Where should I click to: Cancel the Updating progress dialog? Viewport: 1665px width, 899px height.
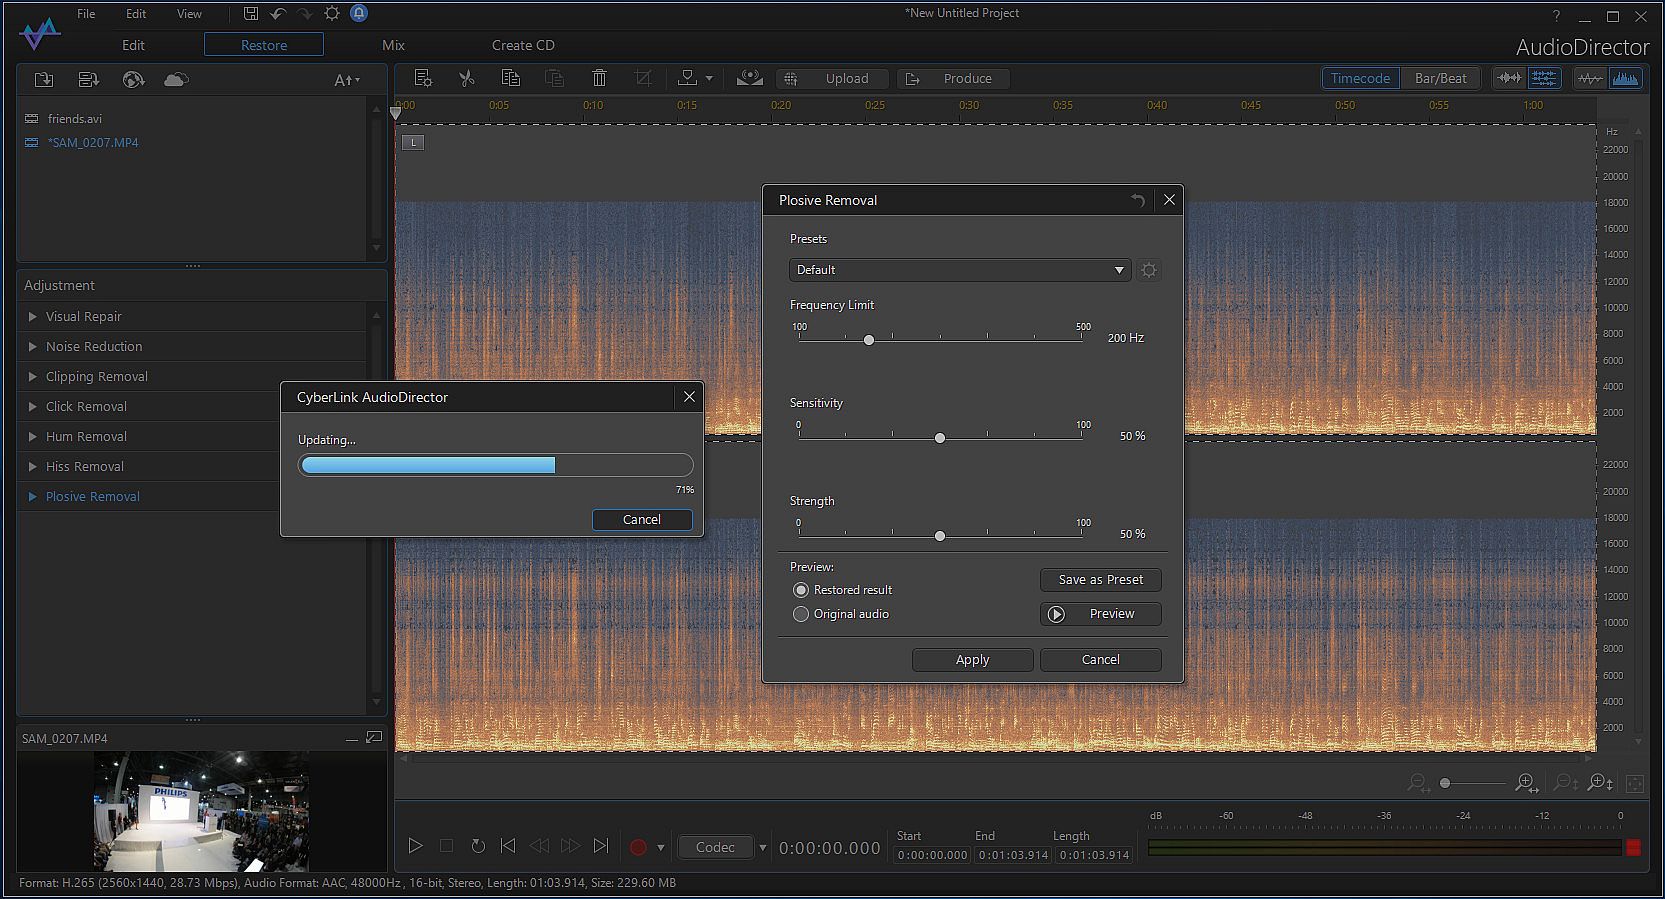tap(642, 520)
